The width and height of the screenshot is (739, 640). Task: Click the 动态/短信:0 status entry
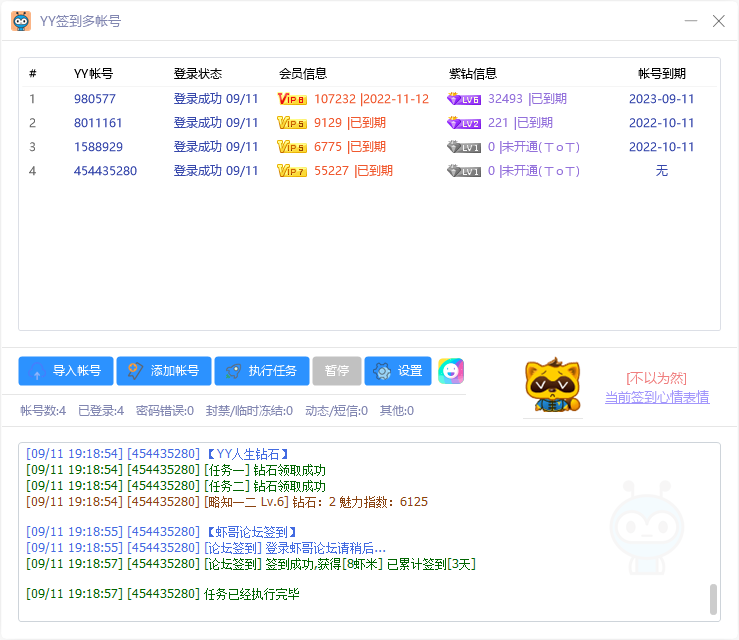click(337, 411)
